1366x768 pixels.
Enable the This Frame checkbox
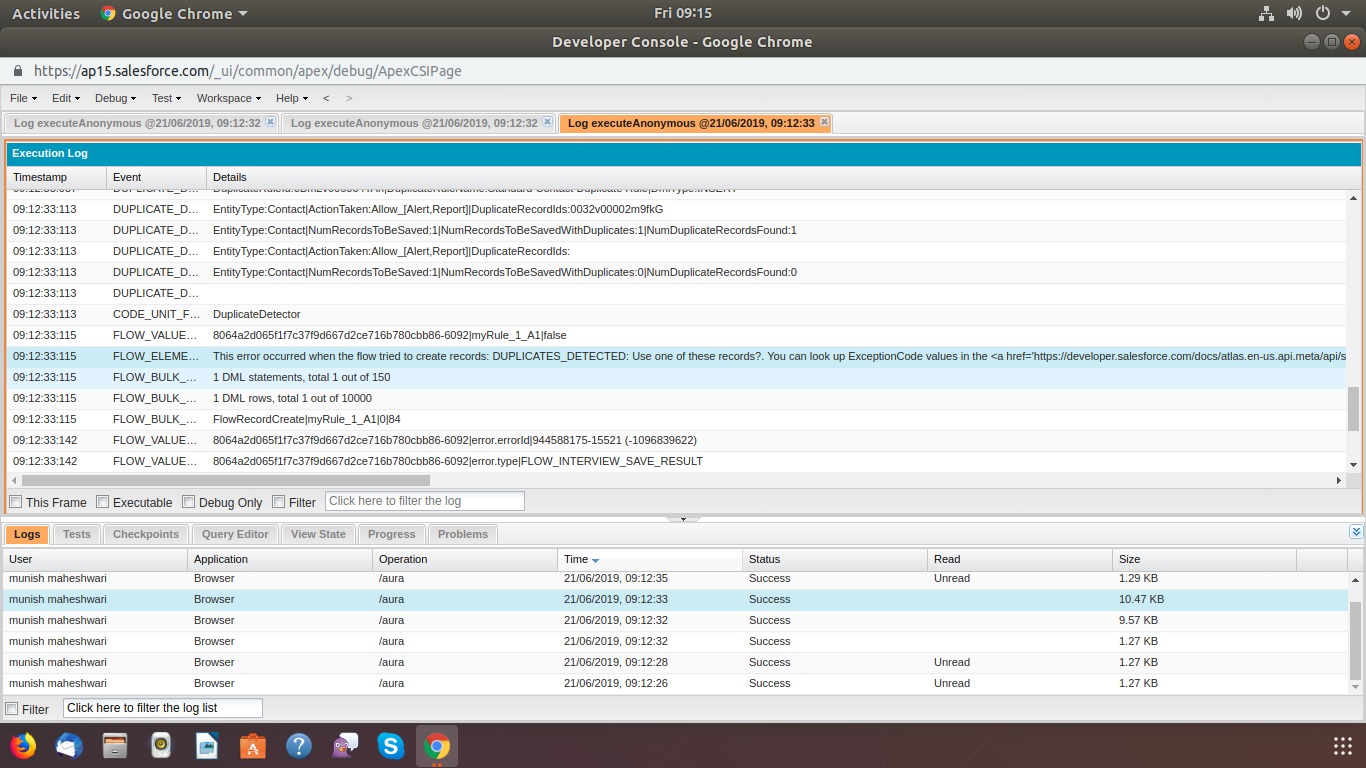(16, 502)
